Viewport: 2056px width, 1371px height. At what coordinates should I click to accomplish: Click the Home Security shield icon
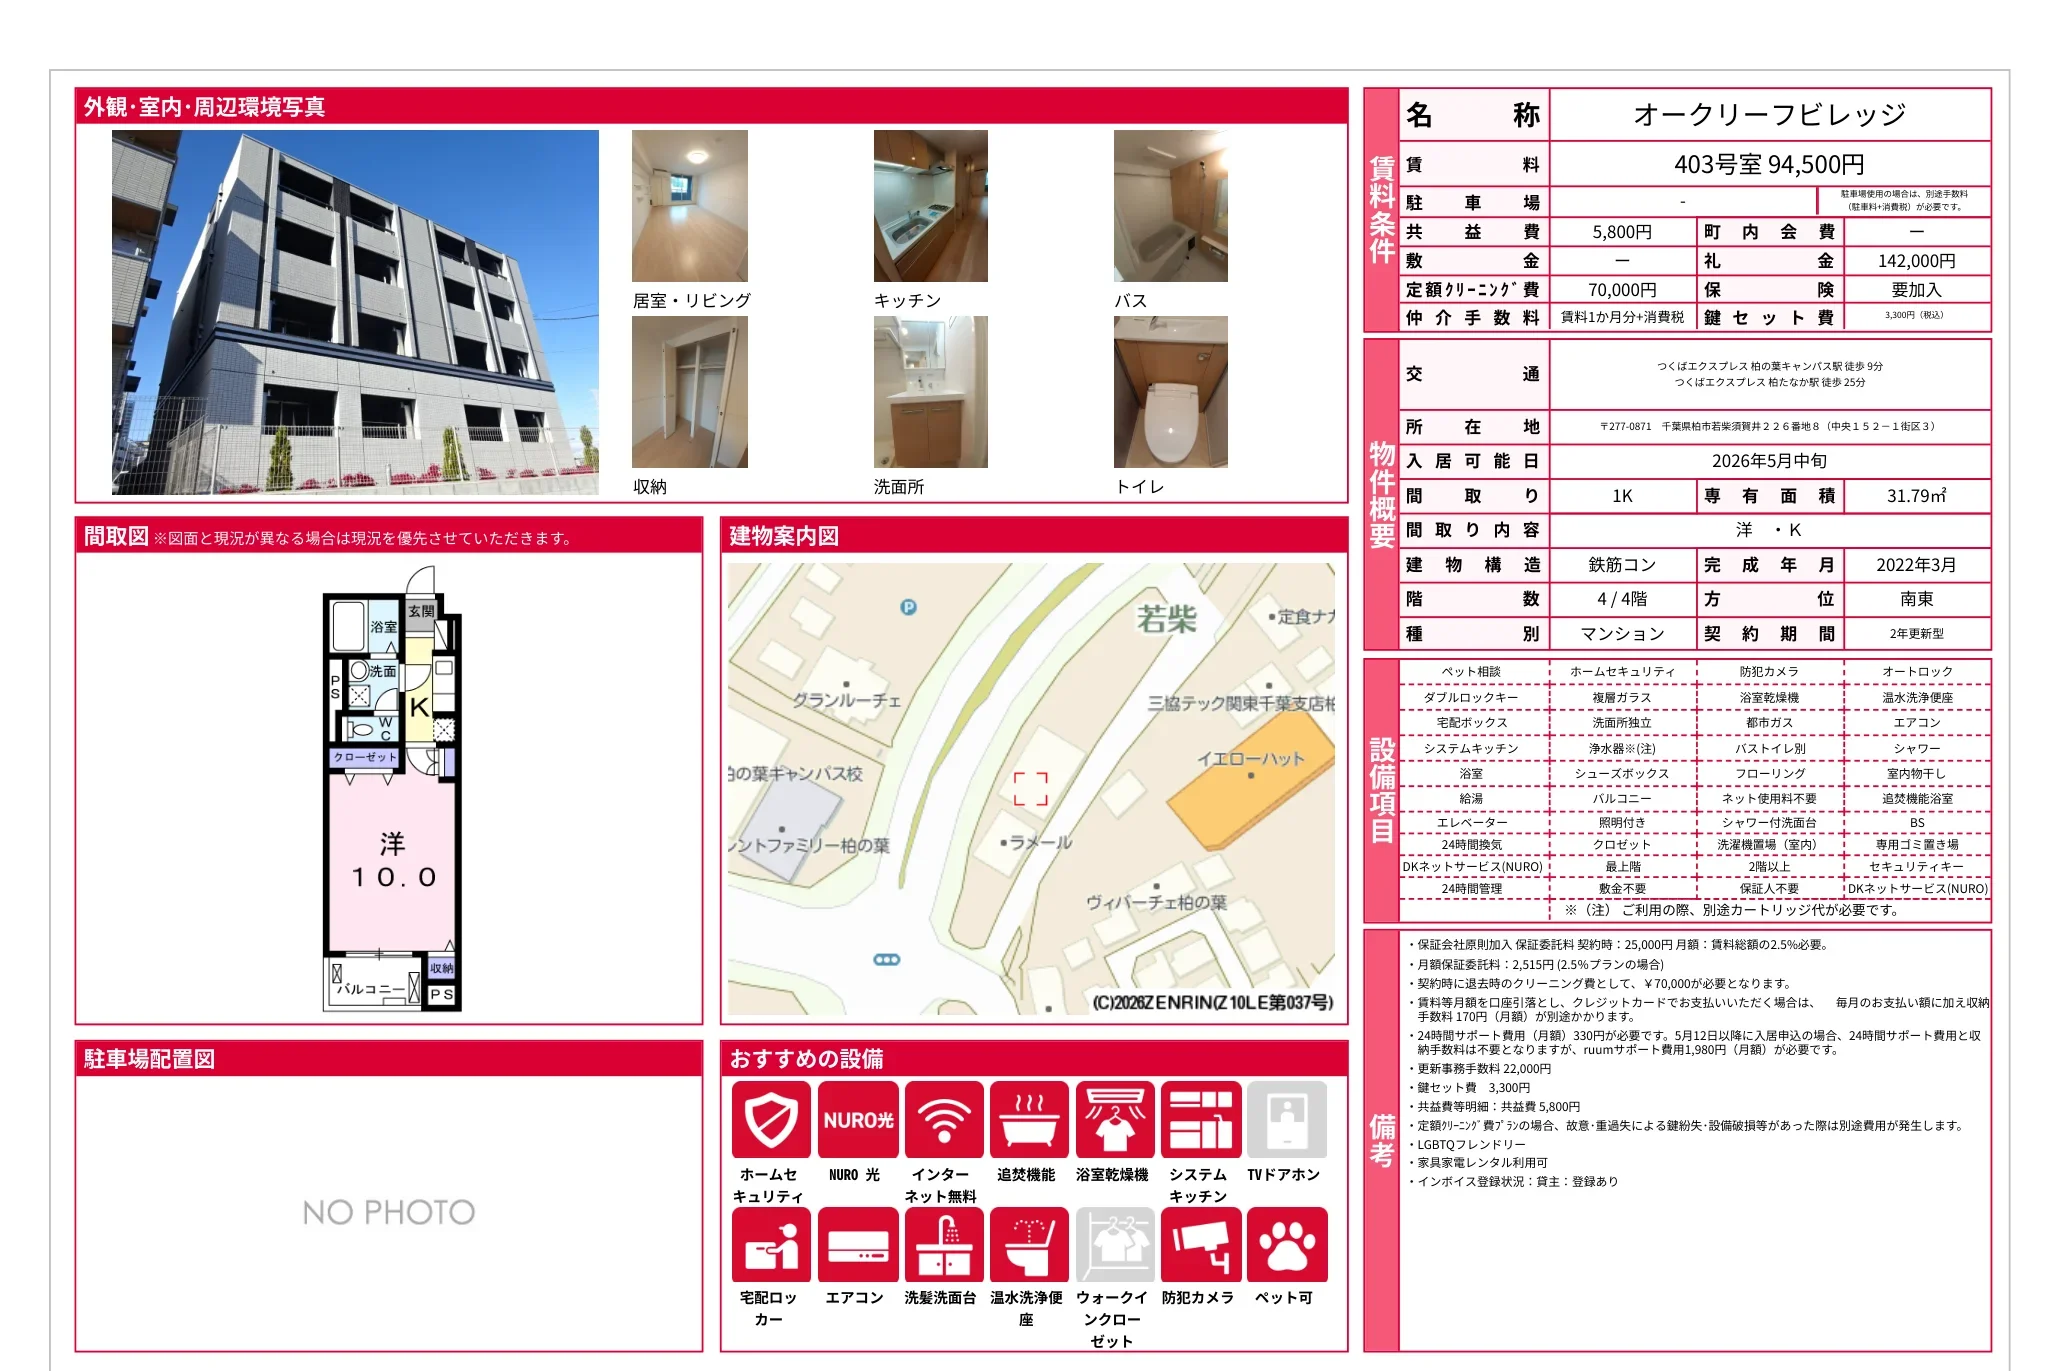[x=771, y=1119]
